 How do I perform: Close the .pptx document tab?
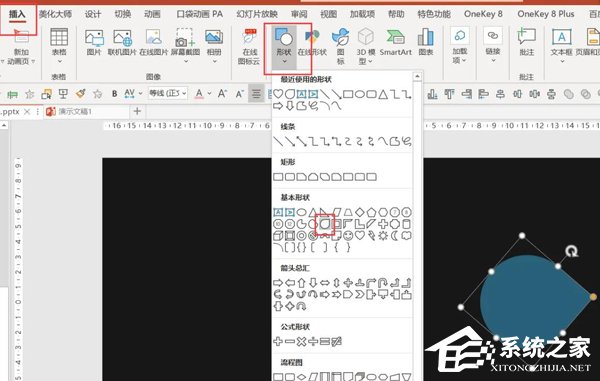tap(27, 112)
